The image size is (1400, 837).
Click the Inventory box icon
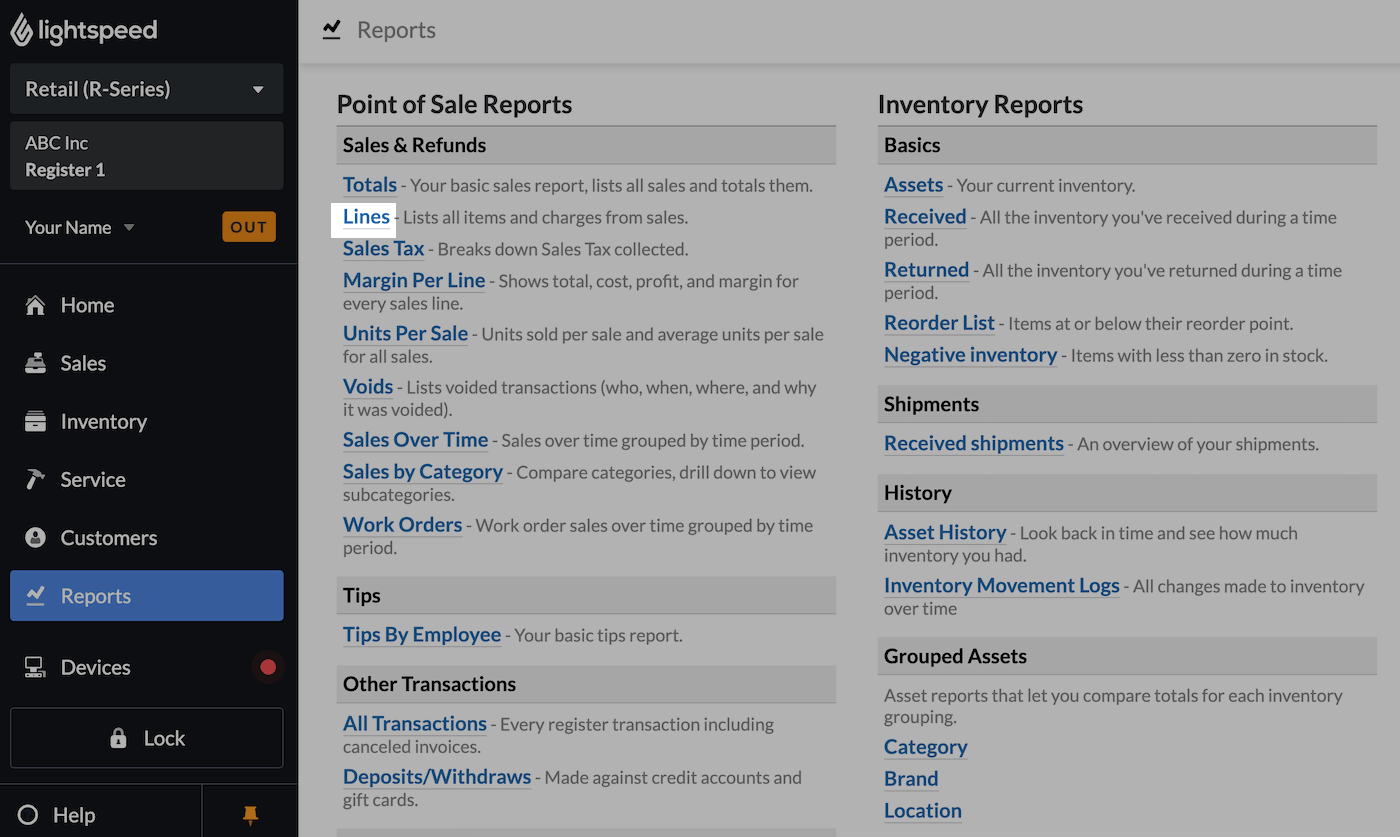click(35, 421)
